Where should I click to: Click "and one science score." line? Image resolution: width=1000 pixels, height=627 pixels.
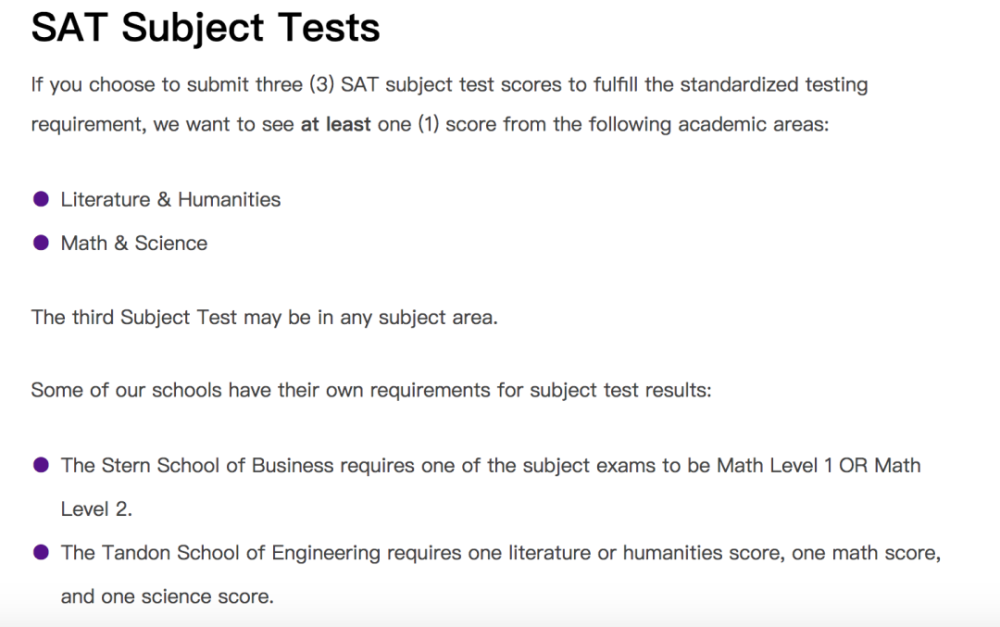coord(167,596)
